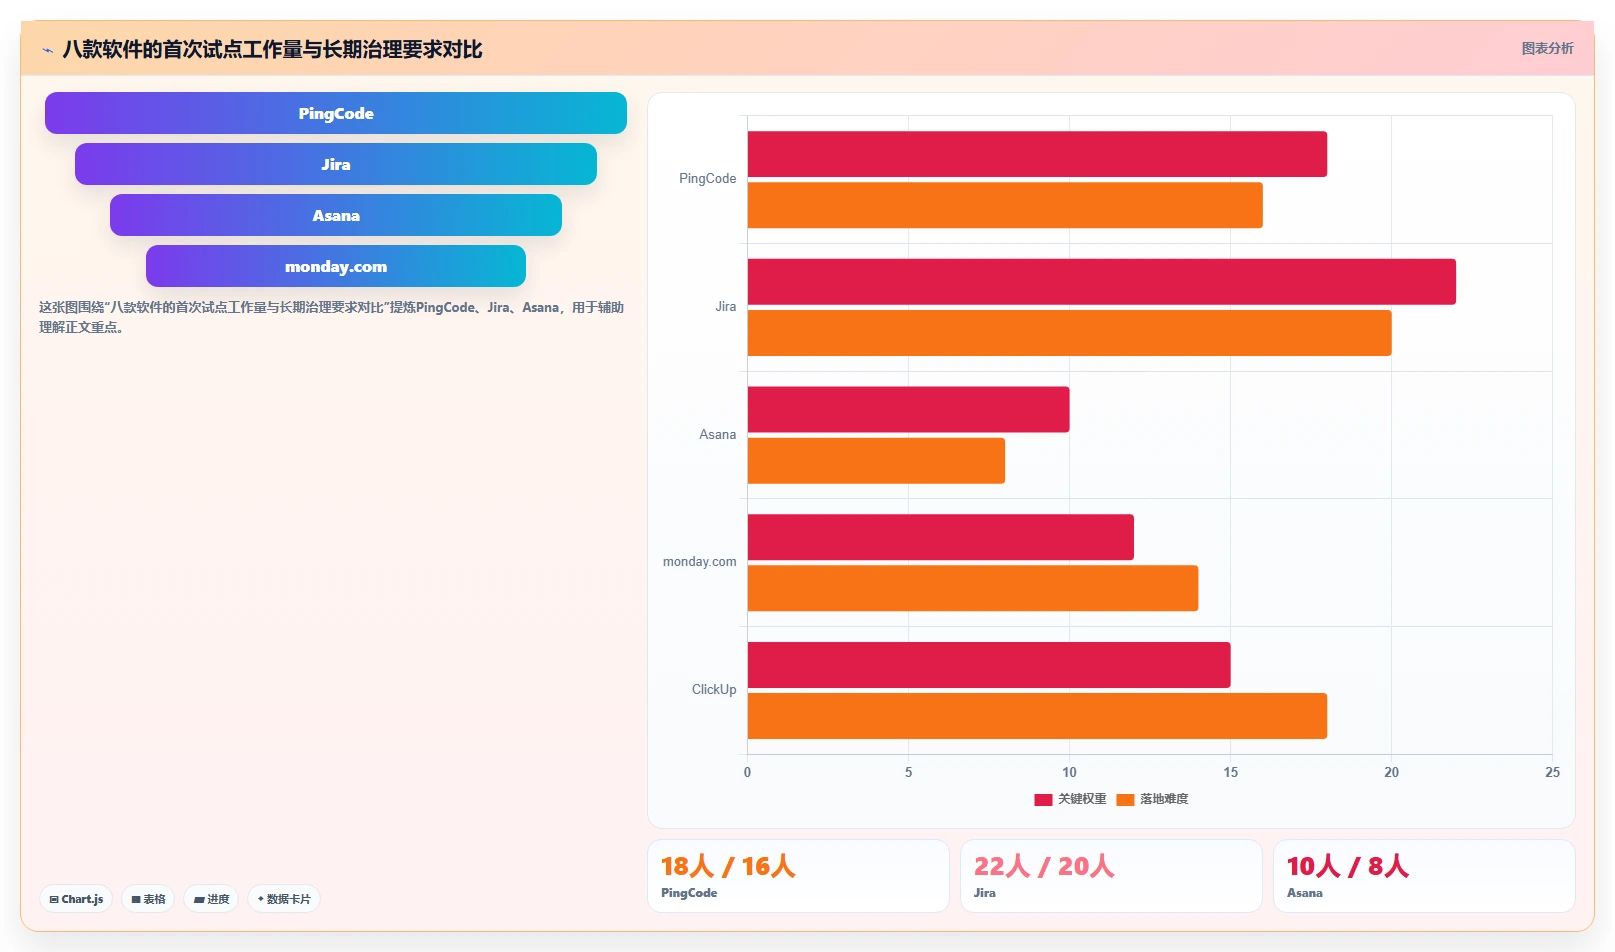Click PingCode's red 关键权重 bar
Image resolution: width=1615 pixels, height=952 pixels.
point(1037,154)
